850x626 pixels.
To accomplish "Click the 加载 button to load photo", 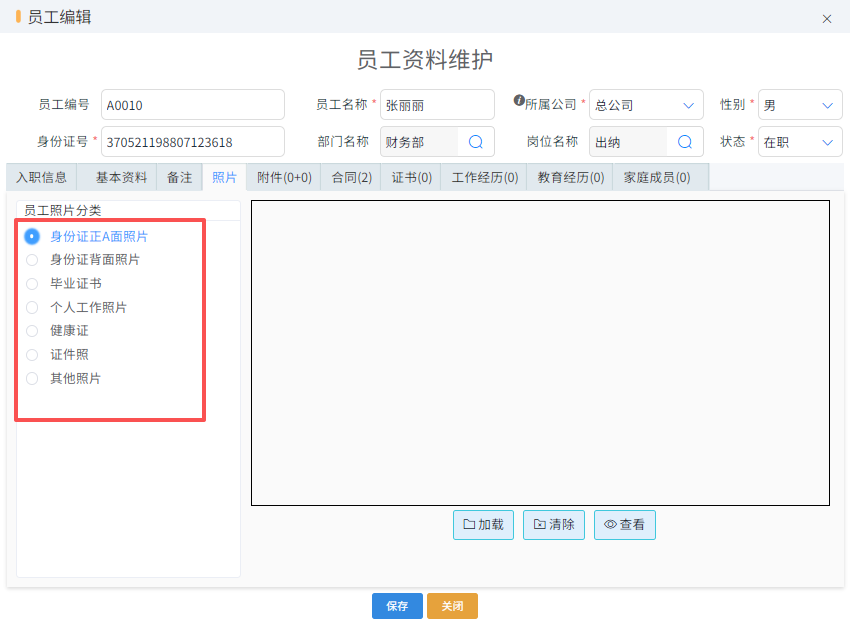I will [484, 525].
